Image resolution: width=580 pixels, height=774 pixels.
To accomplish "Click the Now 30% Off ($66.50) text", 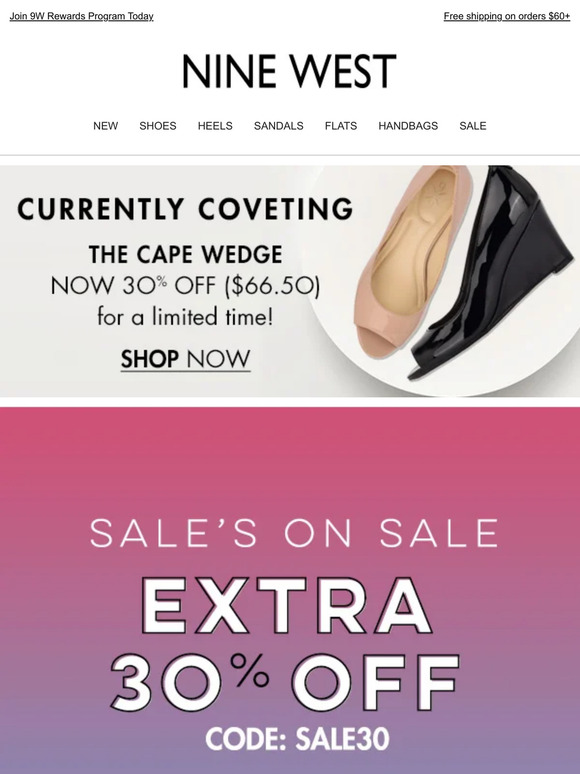I will (186, 286).
